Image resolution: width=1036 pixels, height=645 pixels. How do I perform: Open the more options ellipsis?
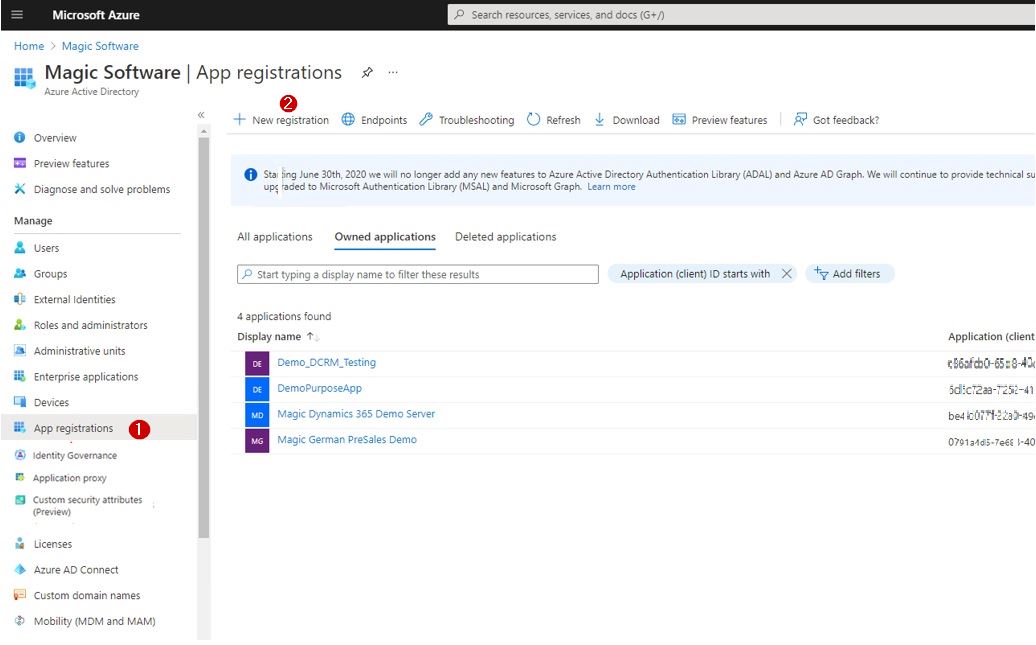tap(393, 73)
